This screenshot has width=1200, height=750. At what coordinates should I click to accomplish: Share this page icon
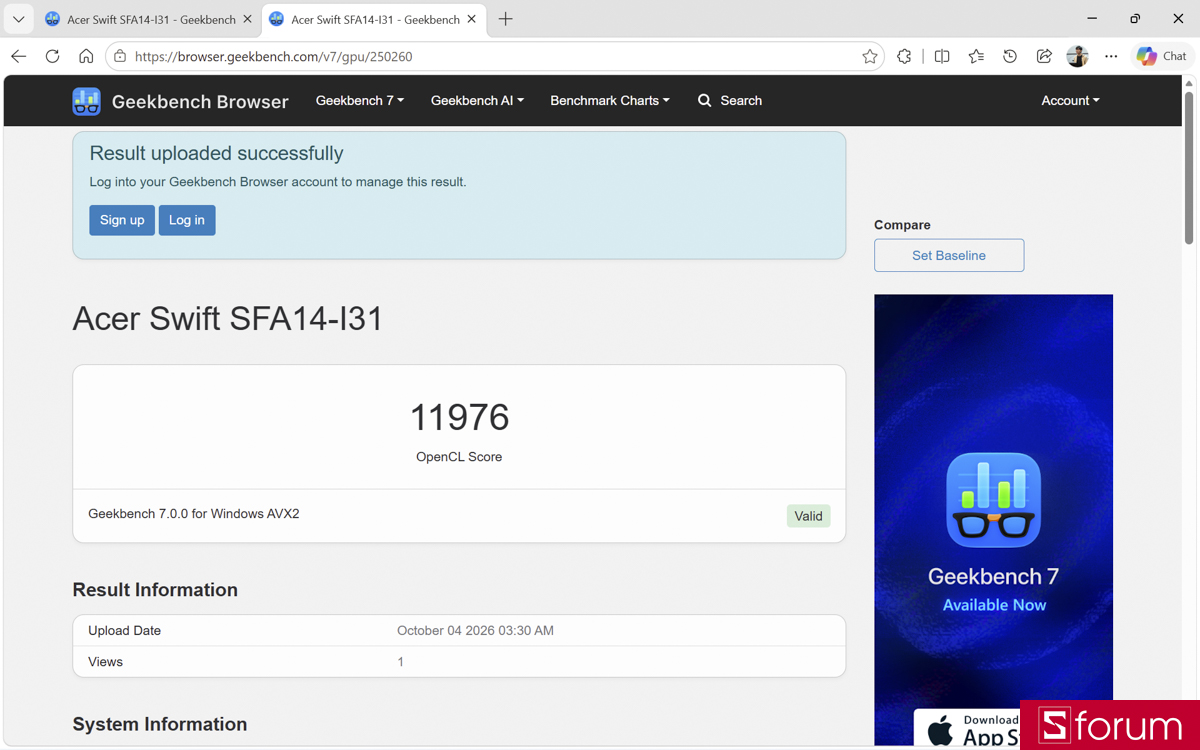pos(1044,57)
